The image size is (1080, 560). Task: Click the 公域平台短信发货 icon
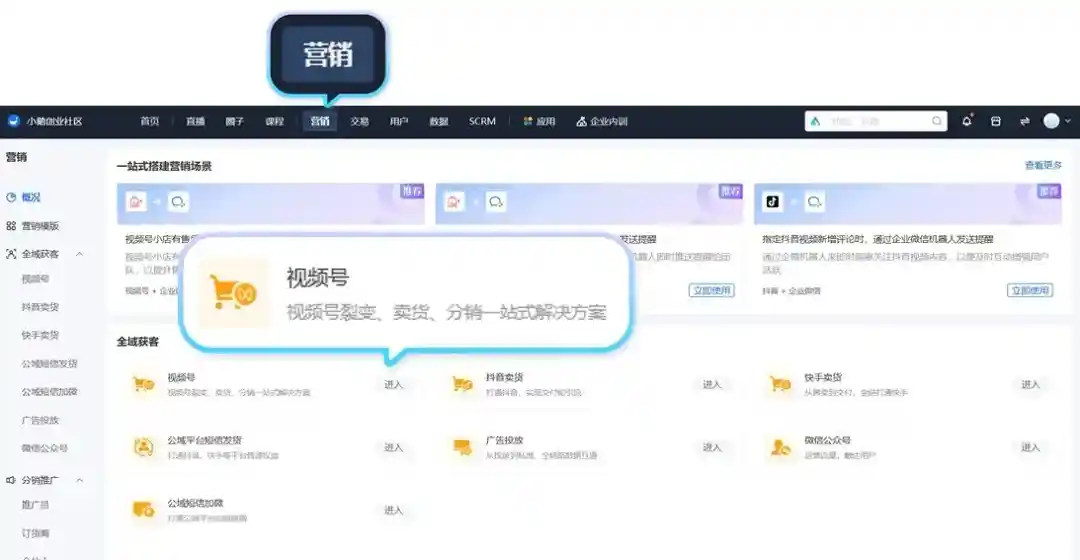tap(143, 447)
